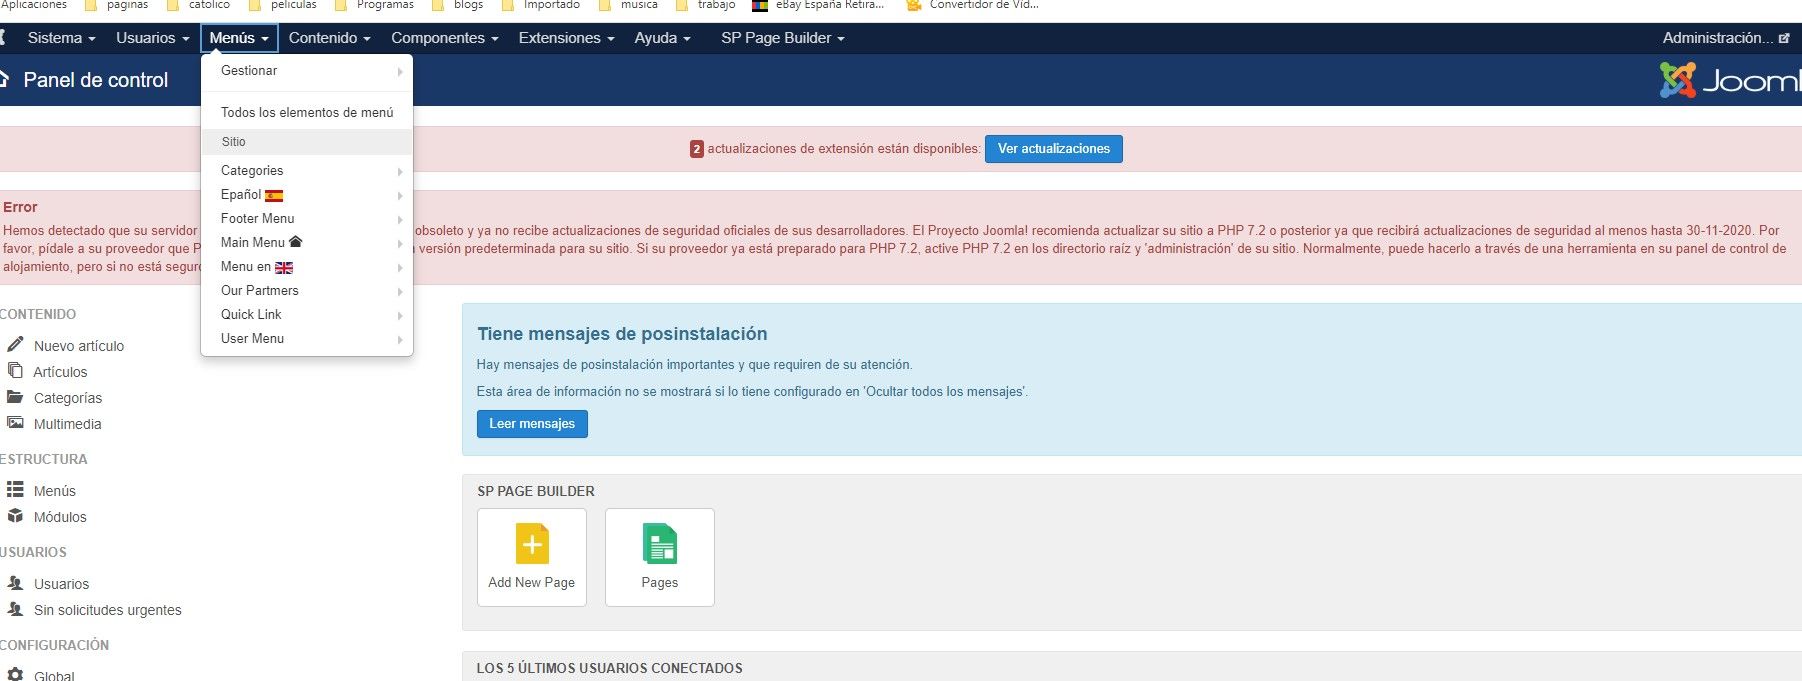Click the Artículos stack icon

pyautogui.click(x=15, y=370)
